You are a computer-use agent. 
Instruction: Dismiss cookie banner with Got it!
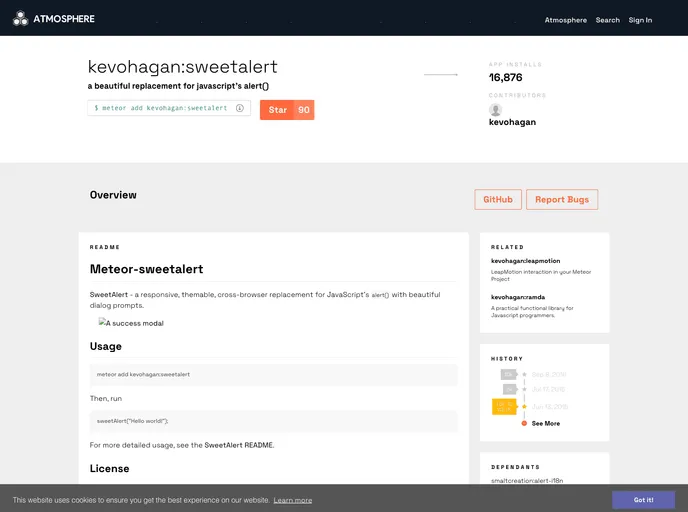click(x=644, y=500)
